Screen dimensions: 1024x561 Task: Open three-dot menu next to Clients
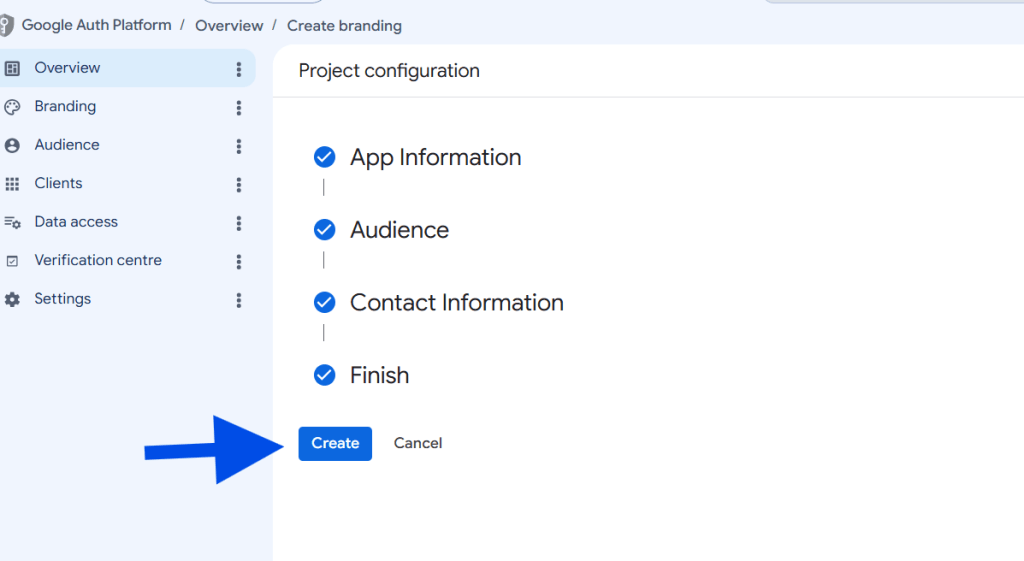pyautogui.click(x=239, y=184)
